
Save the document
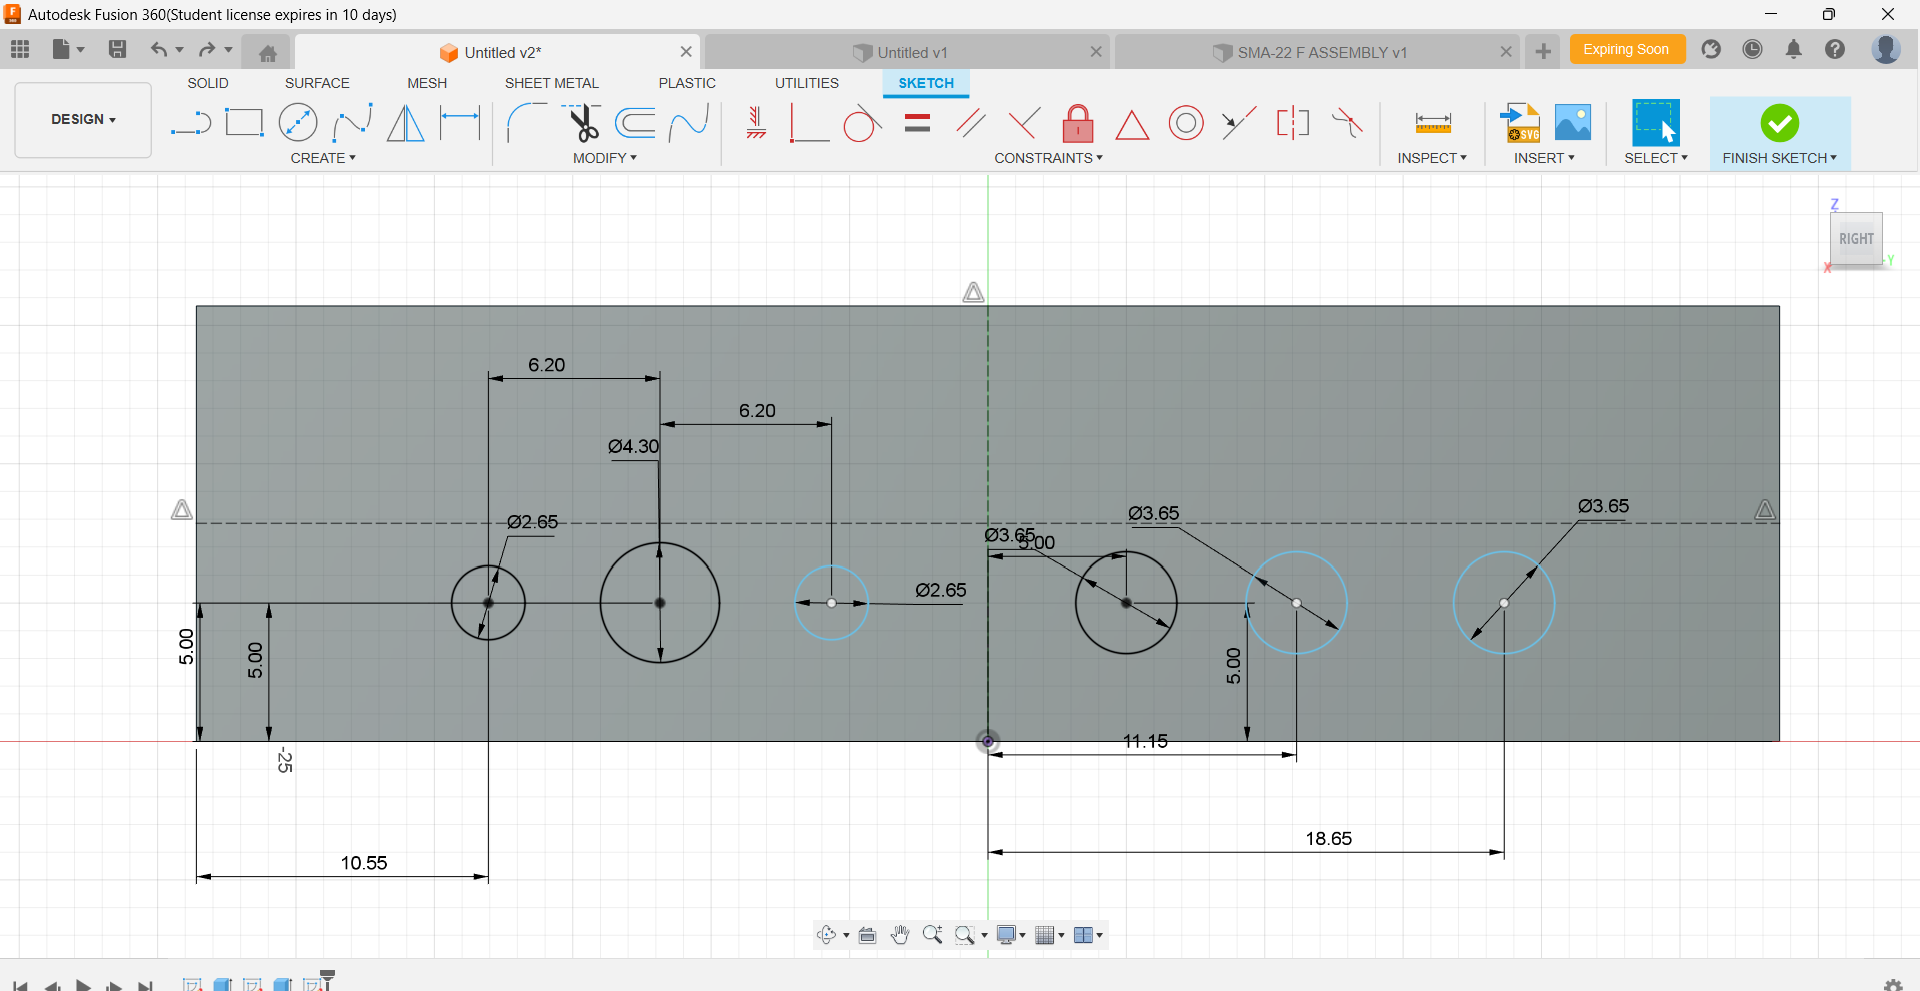pos(118,49)
